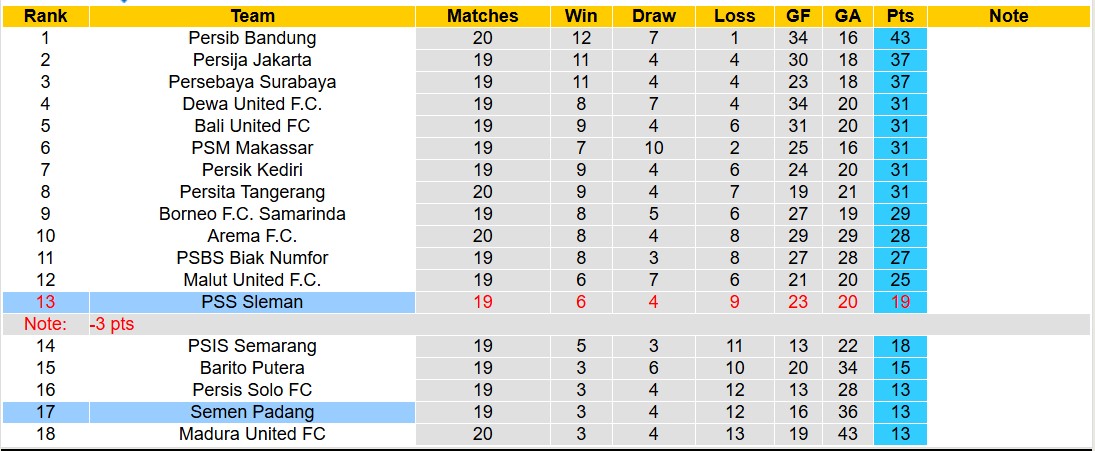Click the Dewa United F.C. team name
The image size is (1095, 451).
click(x=252, y=104)
